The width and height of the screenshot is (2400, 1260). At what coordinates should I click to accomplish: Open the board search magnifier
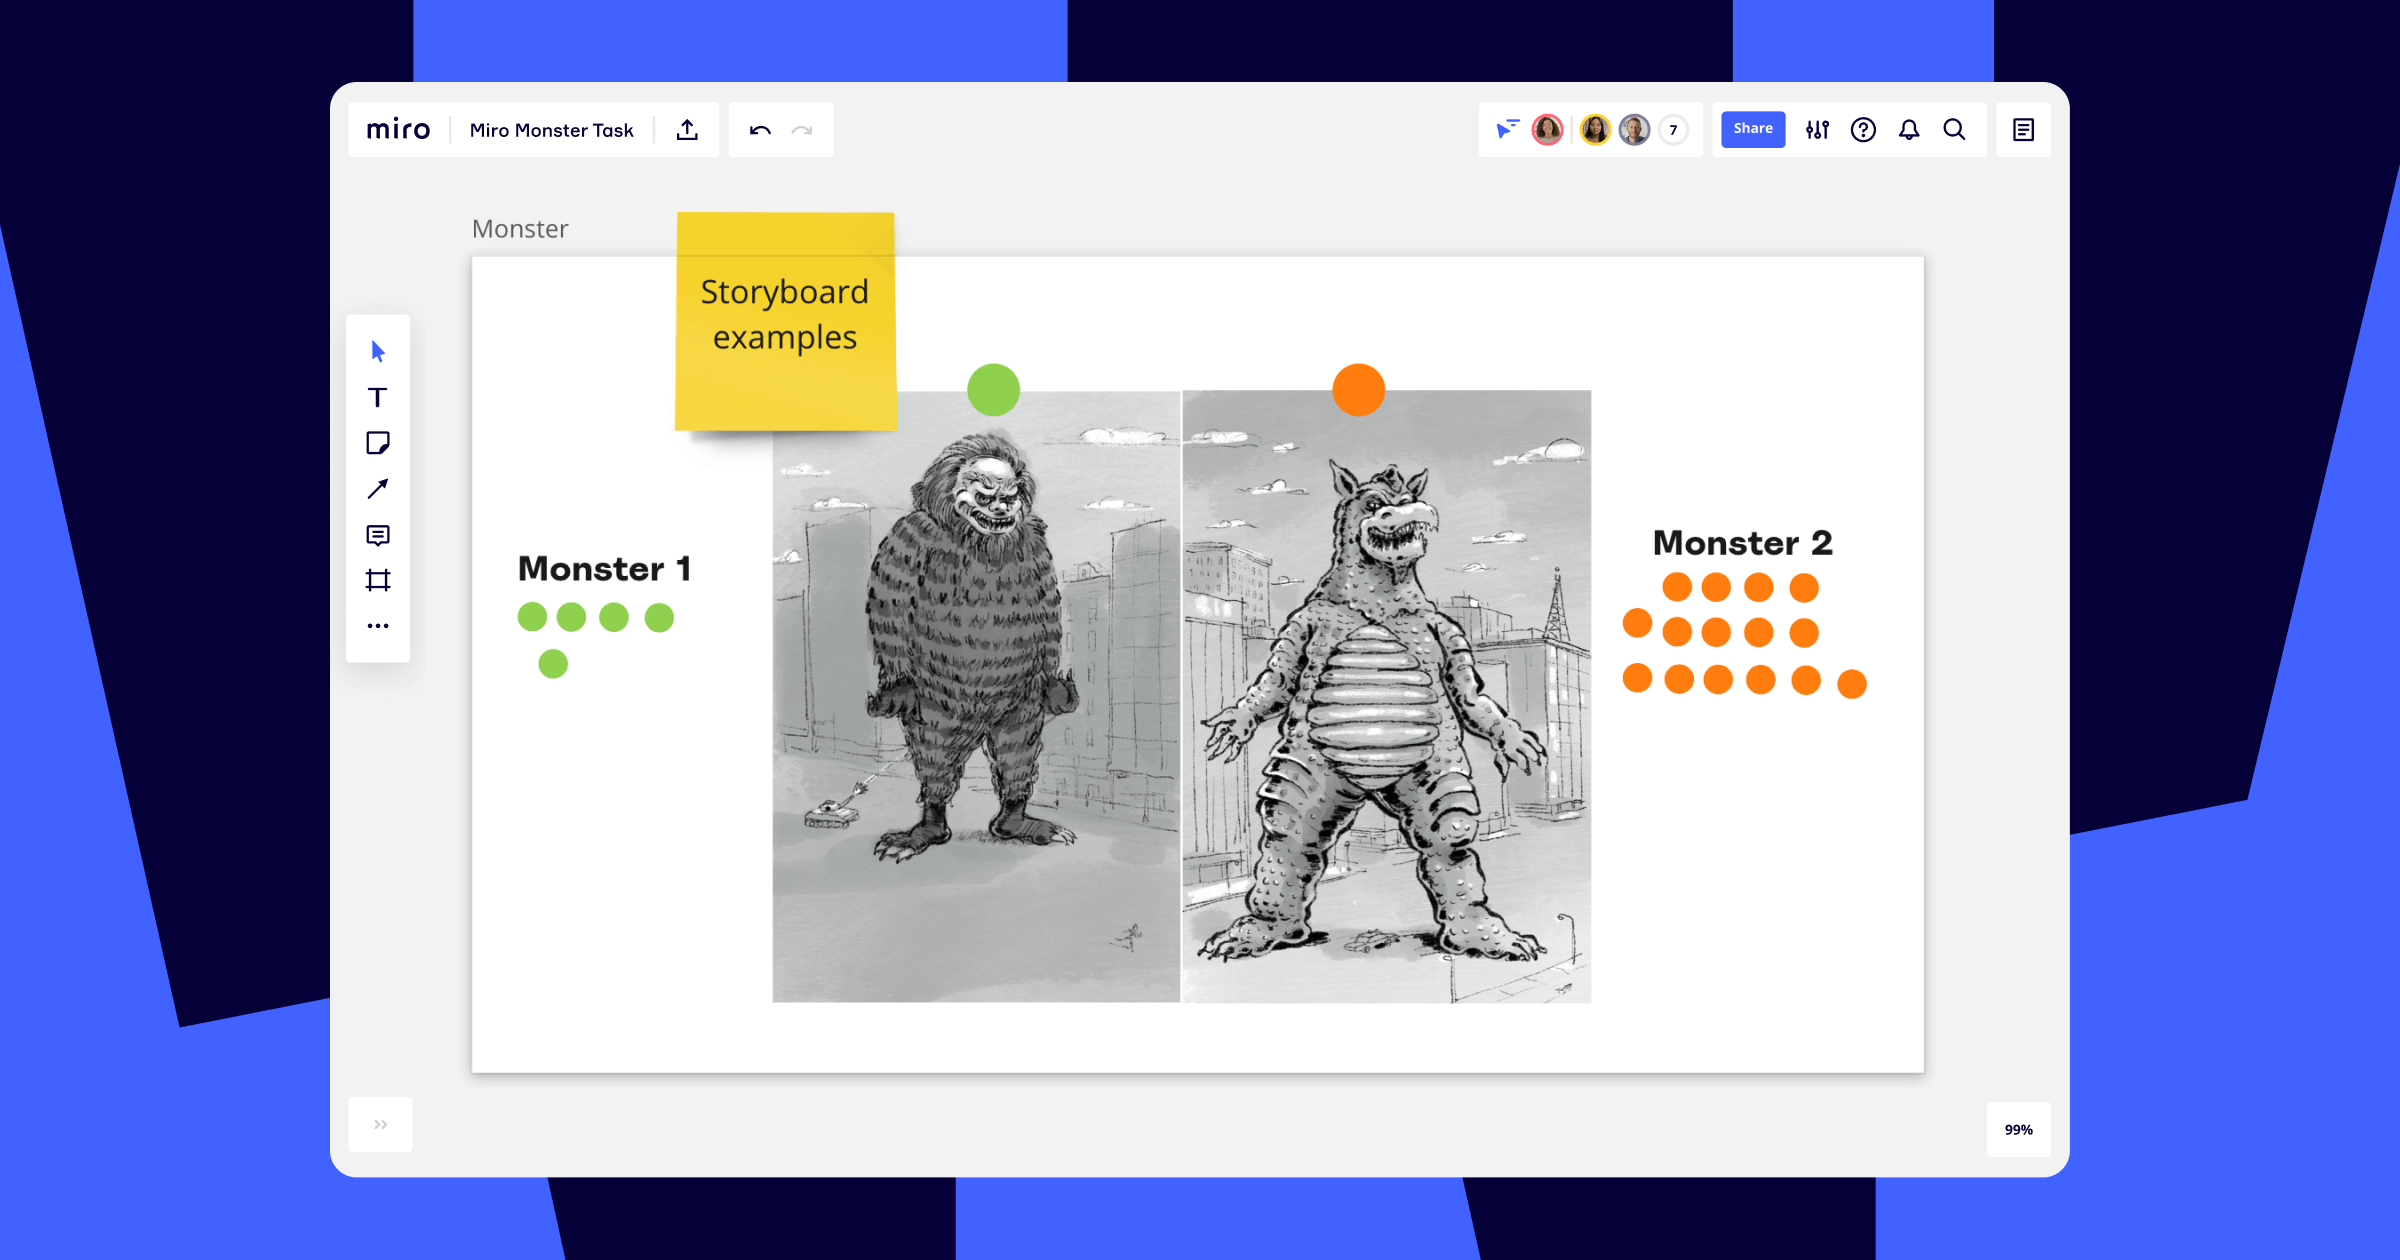(x=1954, y=130)
